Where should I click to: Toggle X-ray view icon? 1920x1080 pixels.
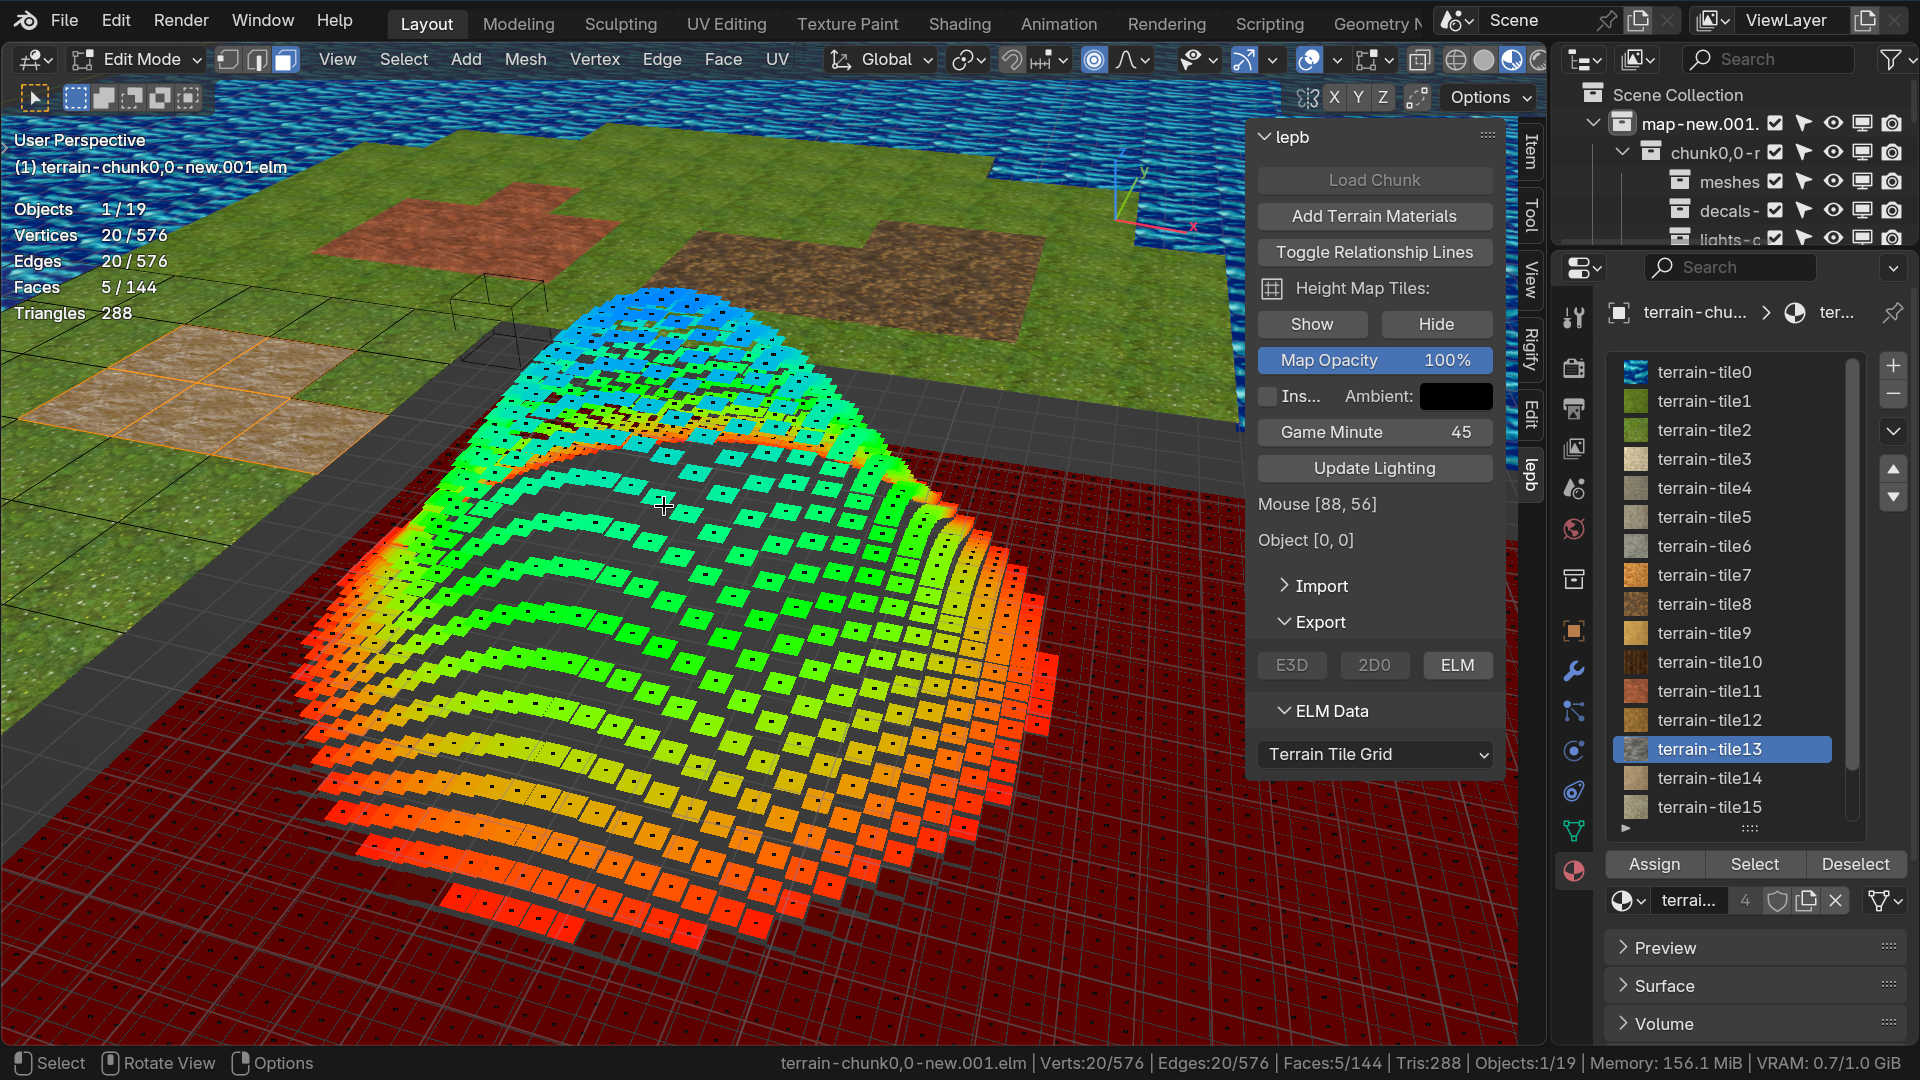click(1419, 60)
